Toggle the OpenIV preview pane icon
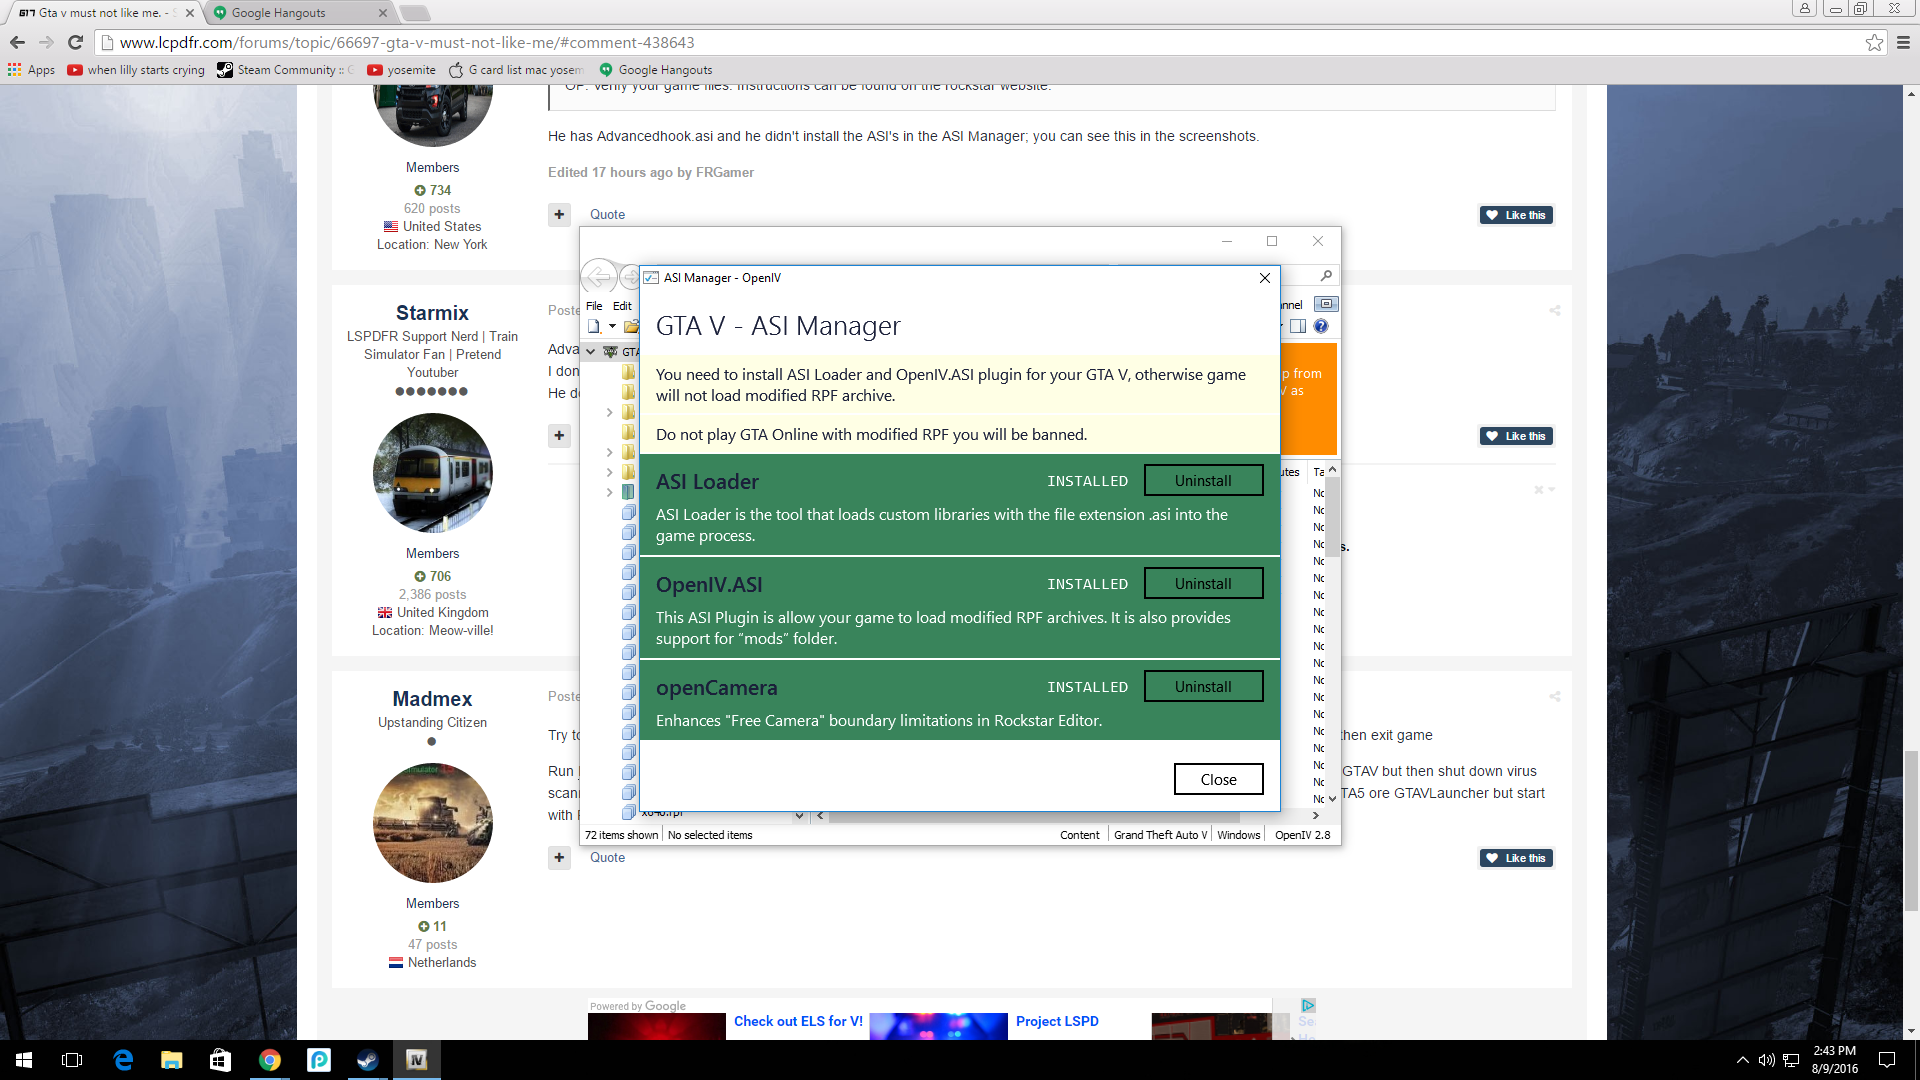 coord(1298,326)
